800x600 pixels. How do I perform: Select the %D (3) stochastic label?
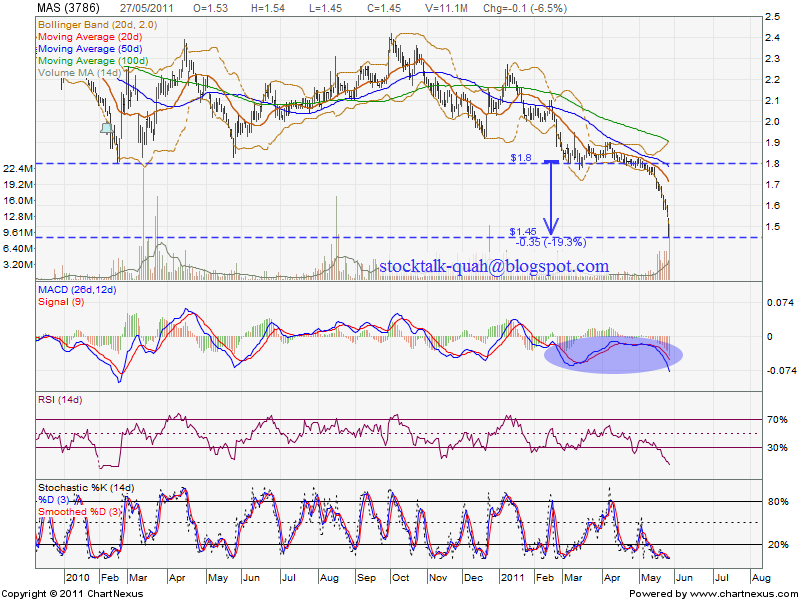54,499
